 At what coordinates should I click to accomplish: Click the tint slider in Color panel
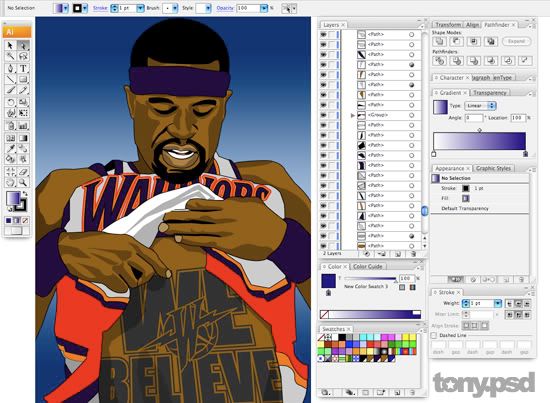tap(371, 279)
